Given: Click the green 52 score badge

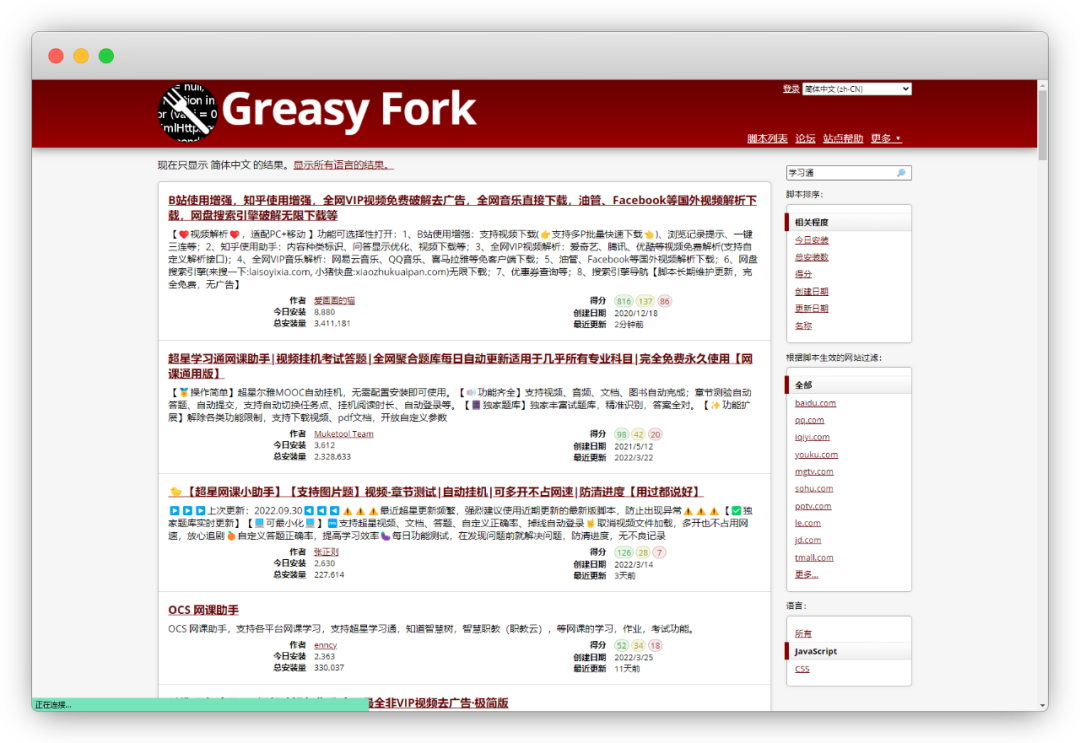Looking at the screenshot, I should (x=621, y=646).
